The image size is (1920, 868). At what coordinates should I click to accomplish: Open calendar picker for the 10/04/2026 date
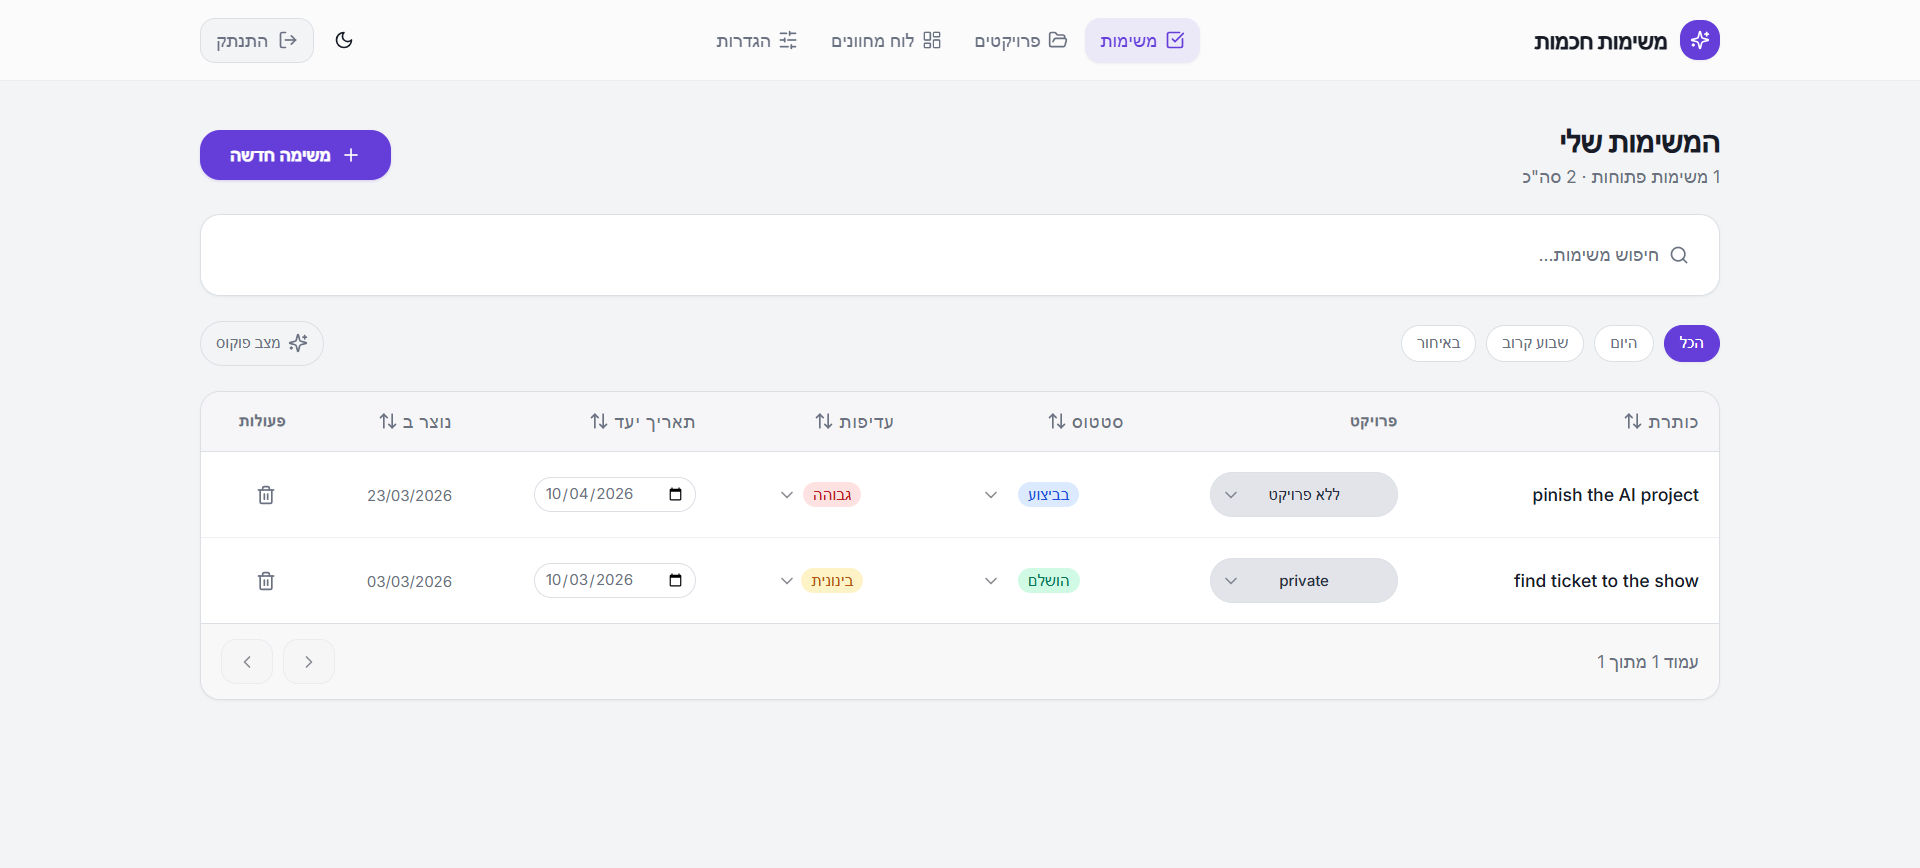pyautogui.click(x=675, y=495)
